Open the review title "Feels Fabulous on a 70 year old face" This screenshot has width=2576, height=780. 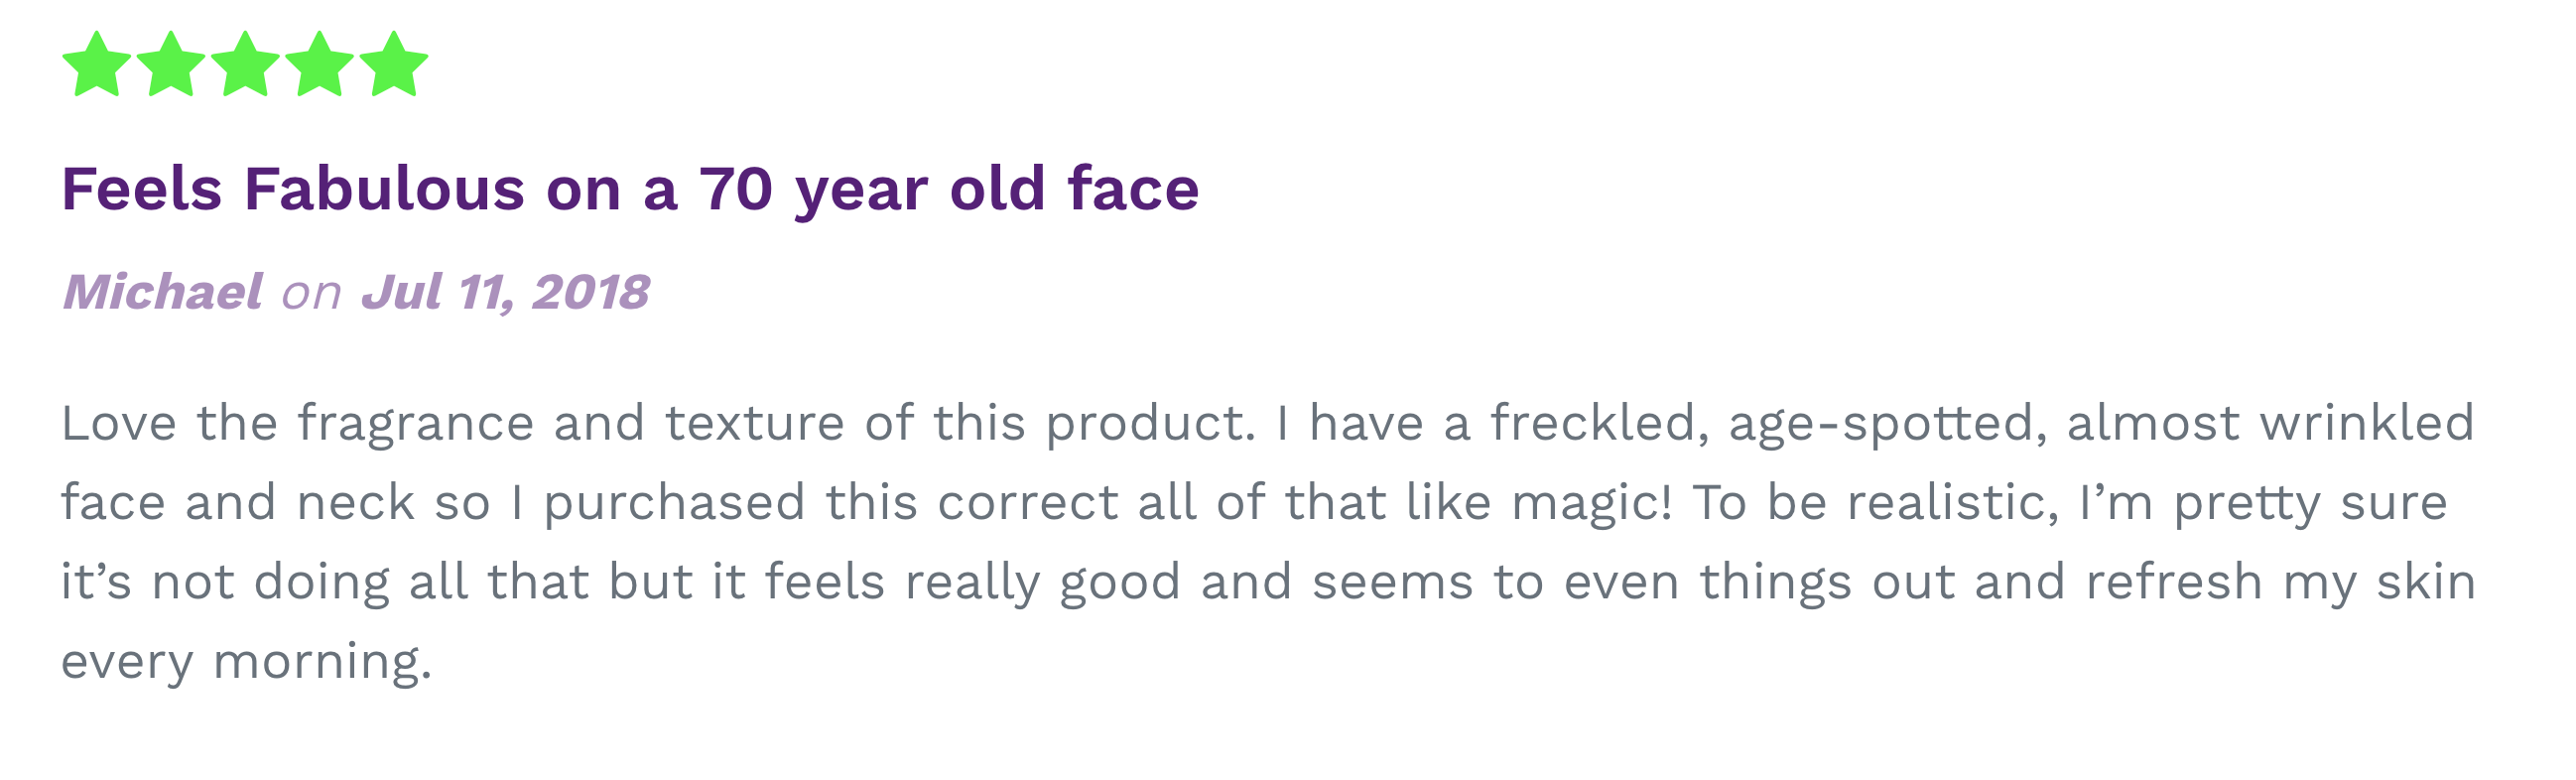point(630,189)
